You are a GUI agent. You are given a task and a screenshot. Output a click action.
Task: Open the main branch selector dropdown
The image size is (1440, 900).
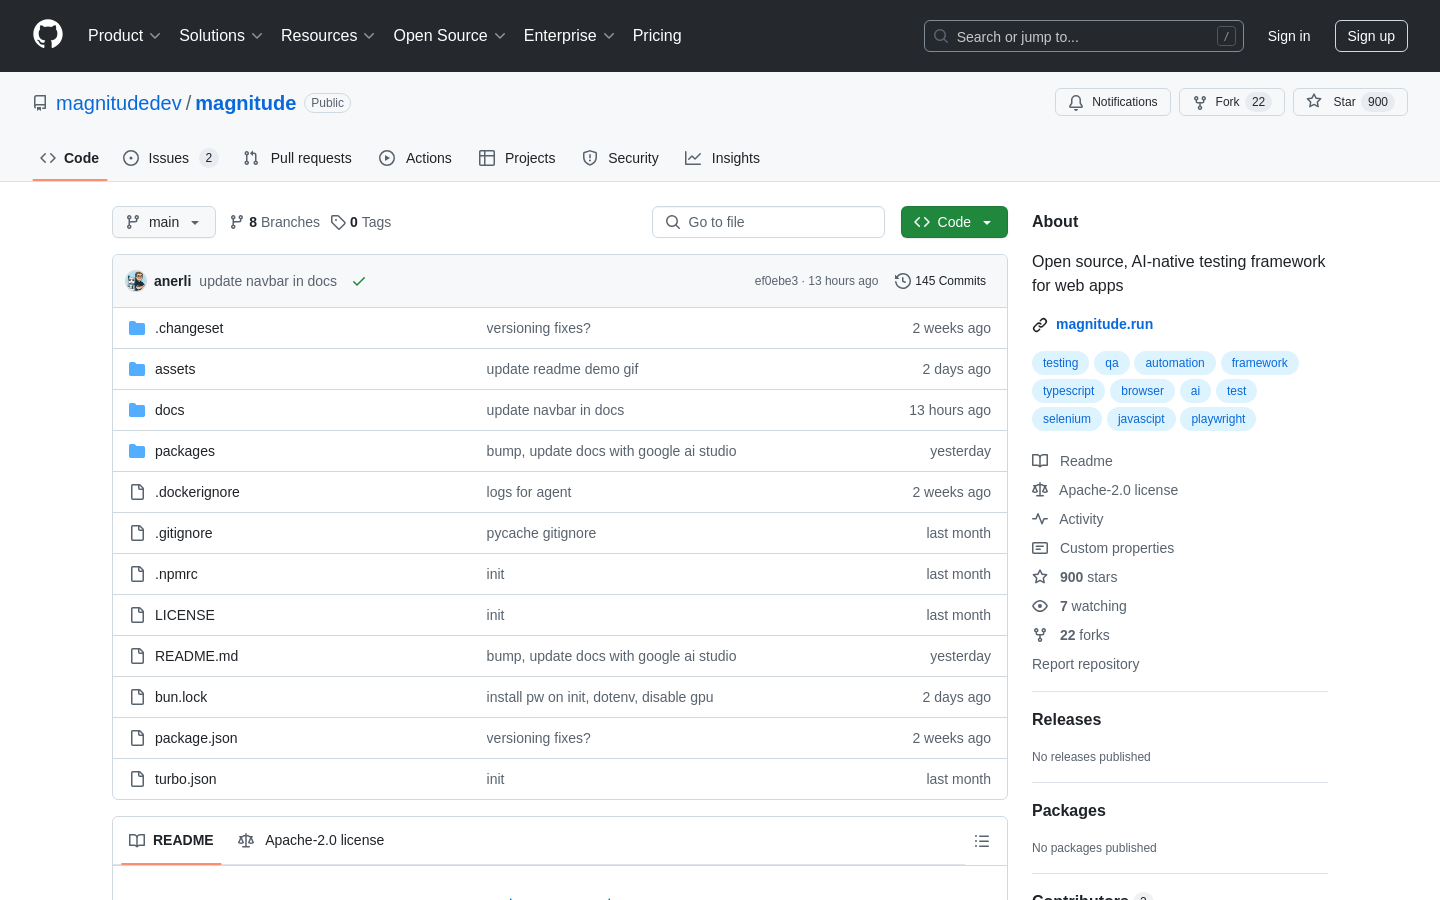tap(164, 222)
